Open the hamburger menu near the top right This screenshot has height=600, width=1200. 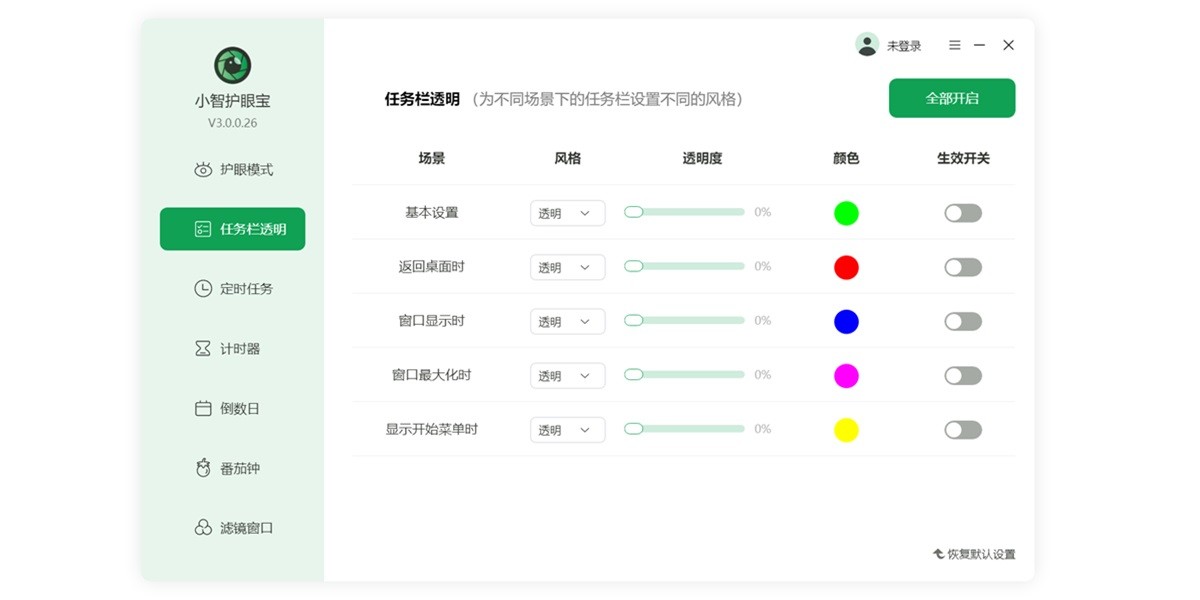click(954, 44)
